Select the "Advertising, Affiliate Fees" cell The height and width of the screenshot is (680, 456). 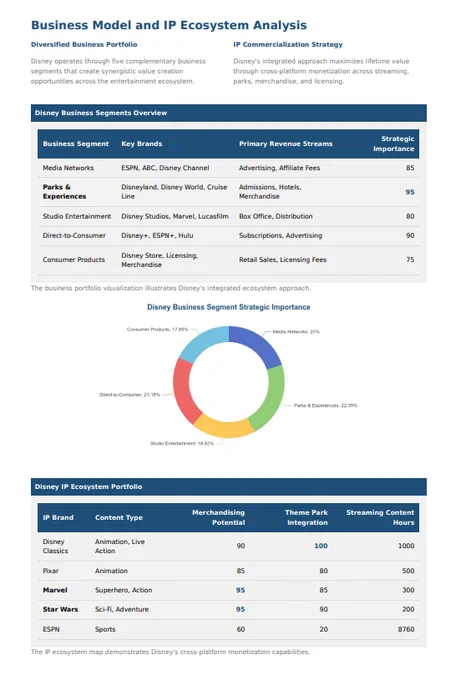pos(279,168)
